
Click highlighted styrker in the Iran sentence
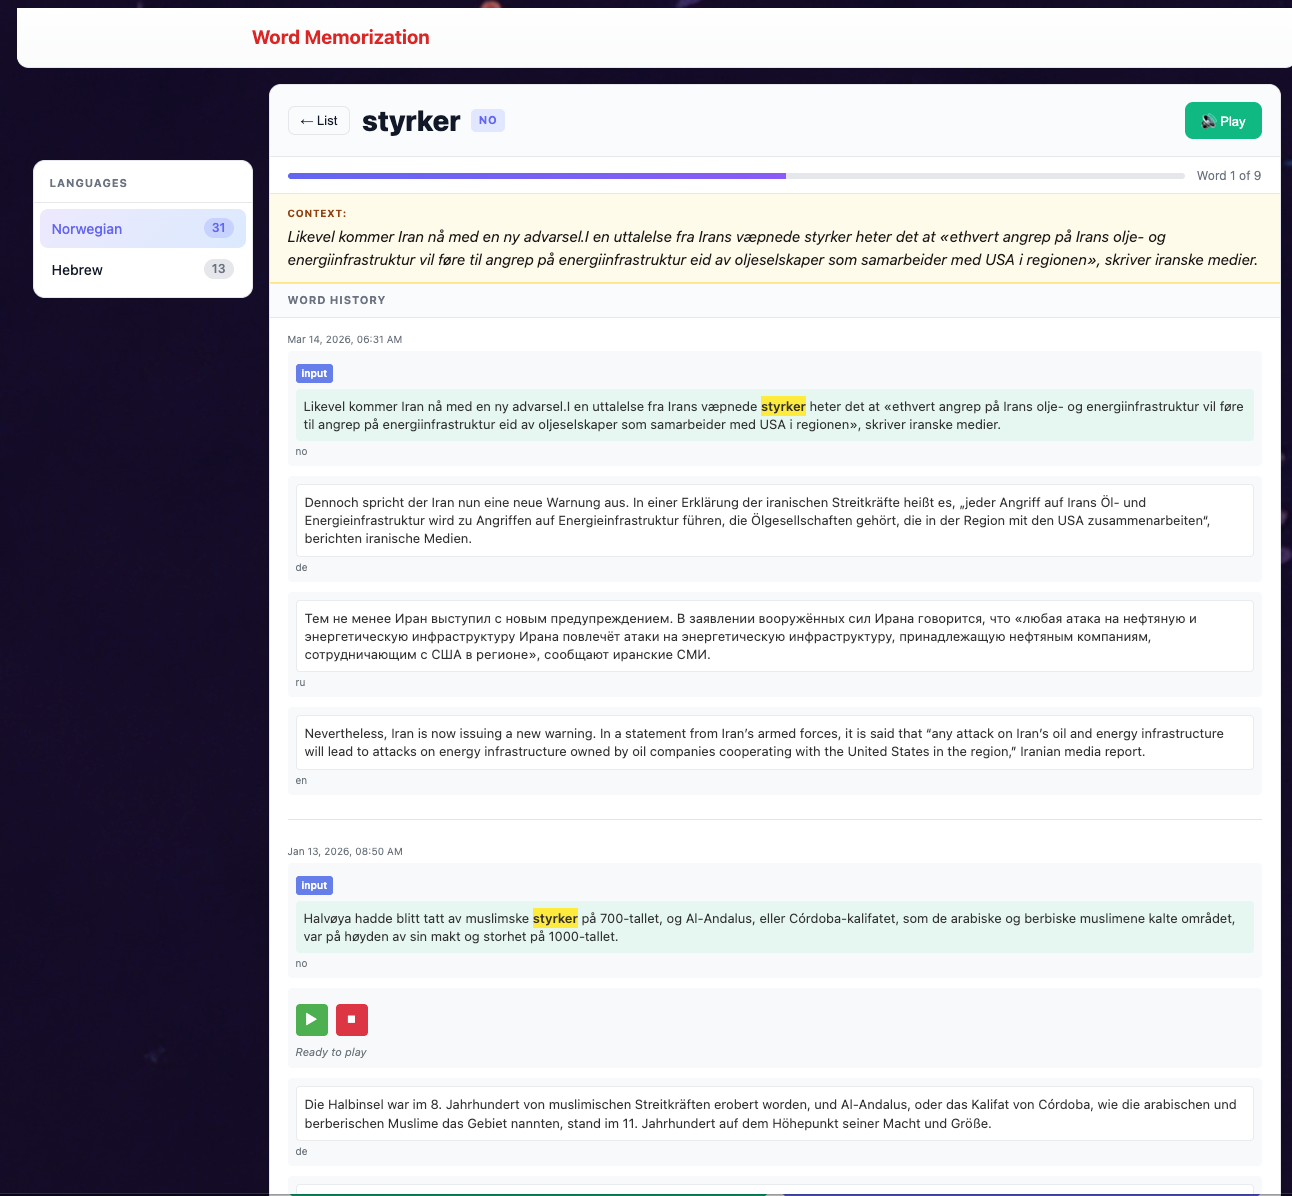click(x=783, y=407)
